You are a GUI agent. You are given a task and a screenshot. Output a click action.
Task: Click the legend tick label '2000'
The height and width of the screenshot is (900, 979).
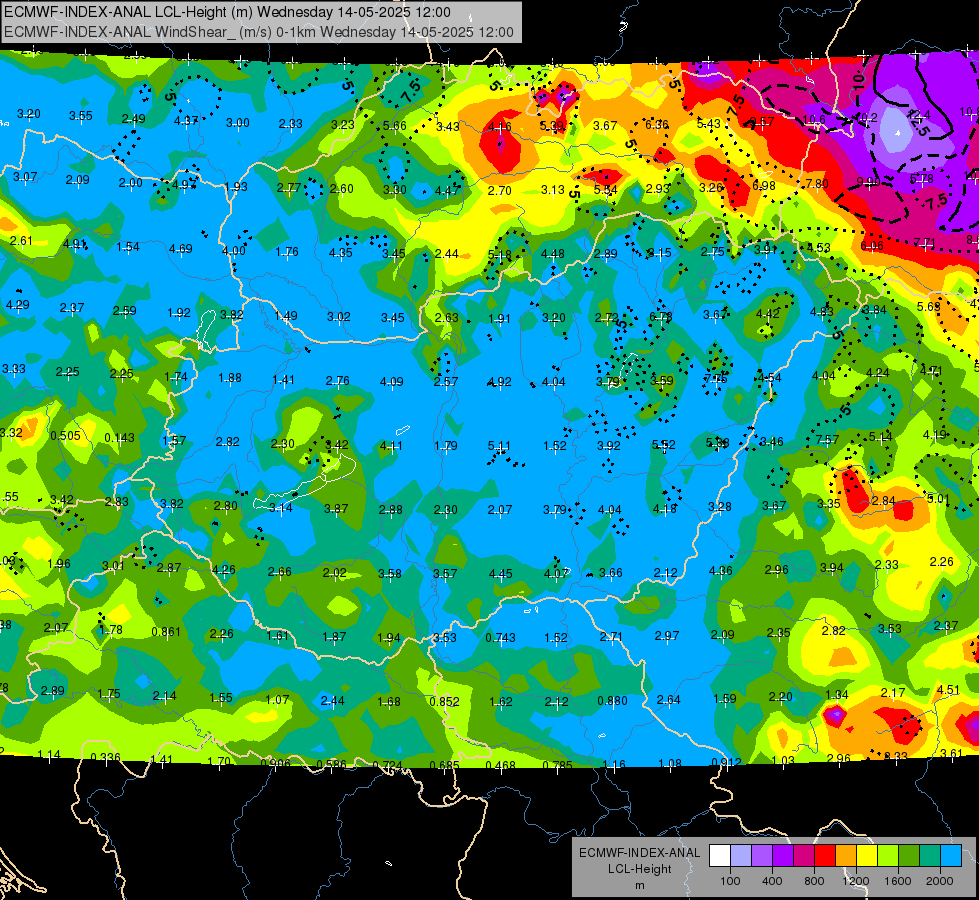[940, 881]
